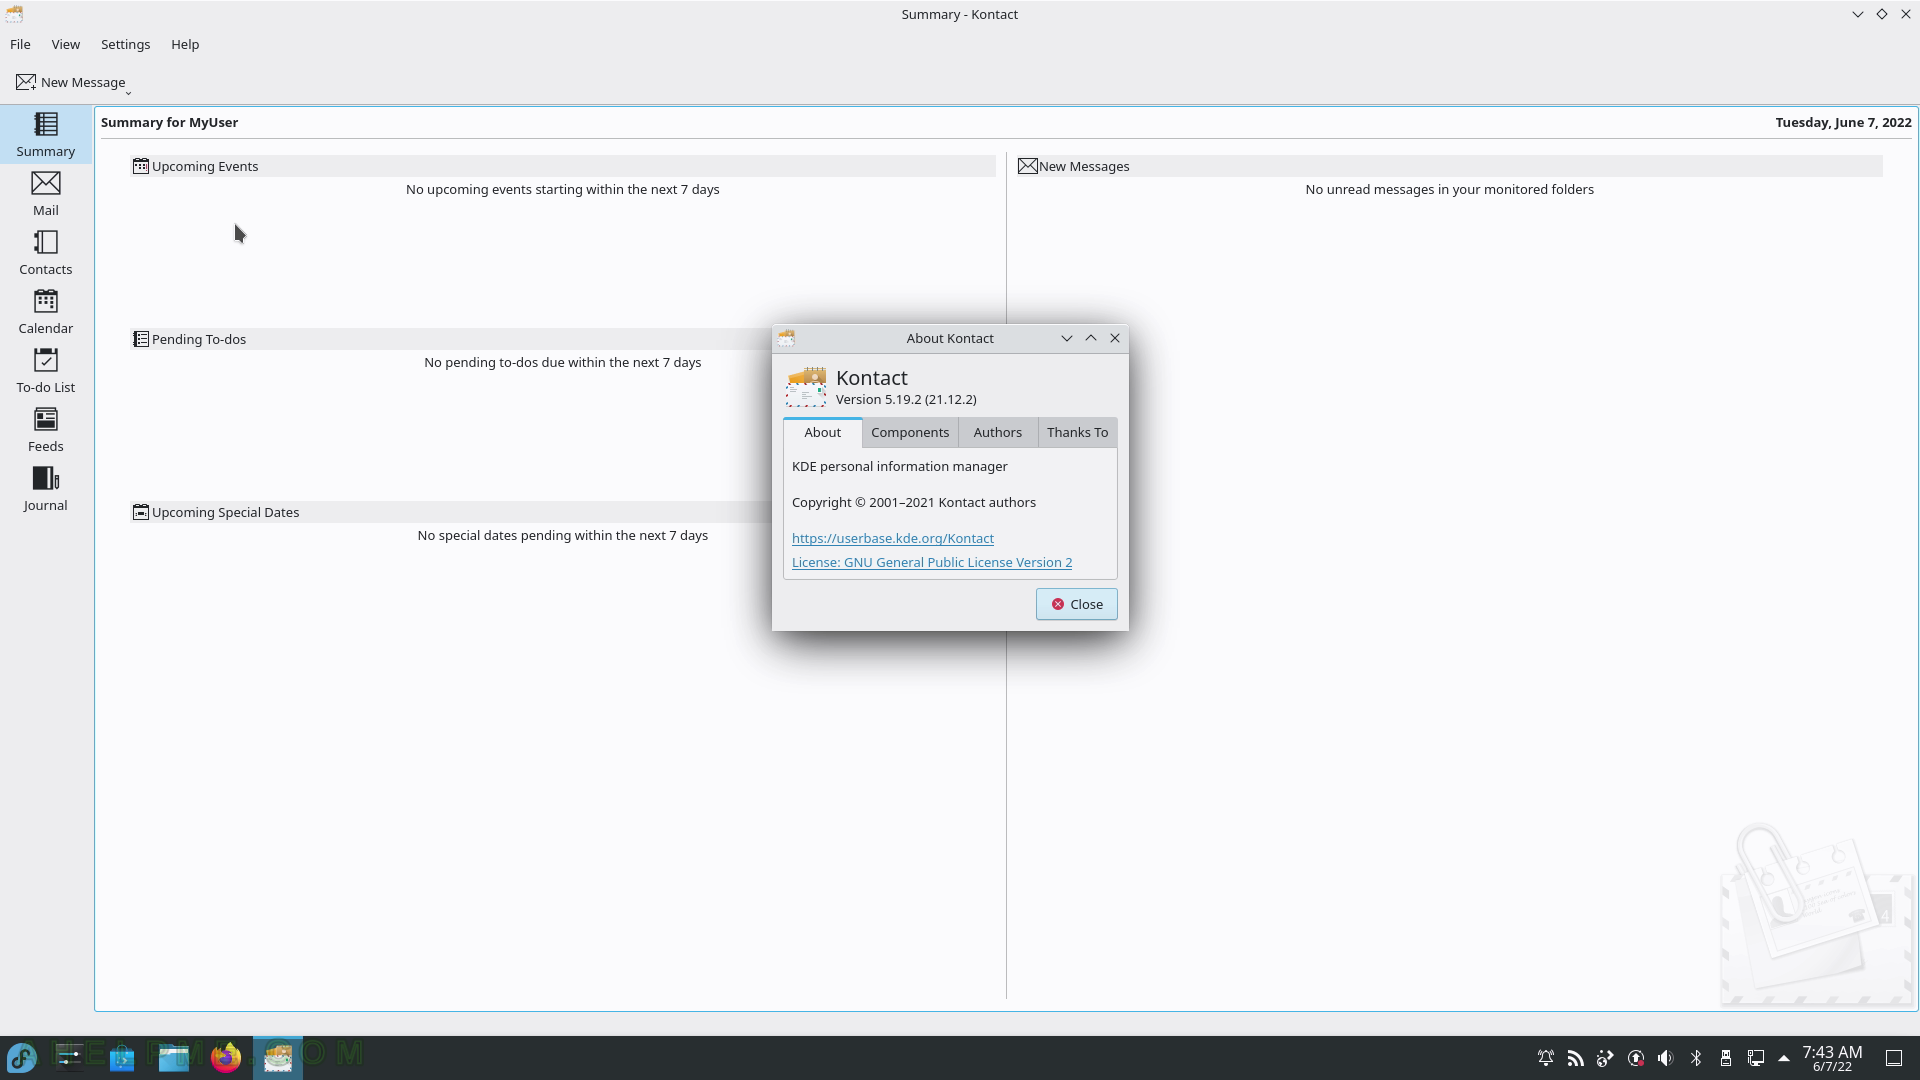Viewport: 1920px width, 1080px height.
Task: Switch to the Mail component
Action: tap(45, 194)
